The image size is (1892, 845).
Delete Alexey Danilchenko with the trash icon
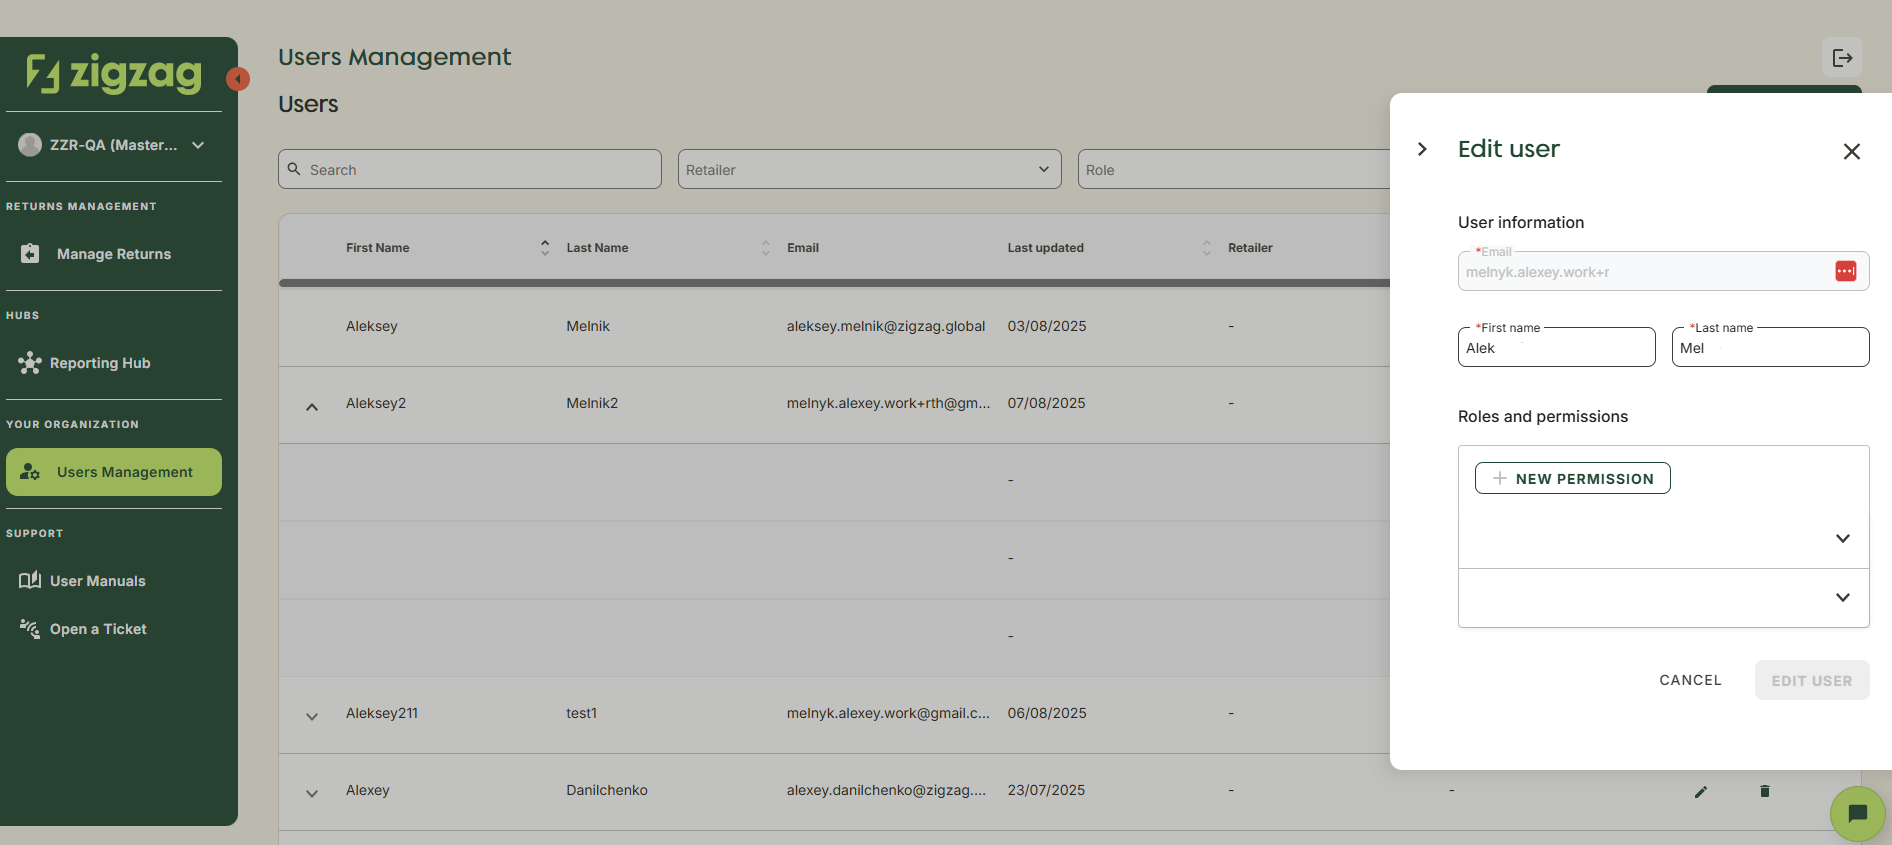tap(1764, 791)
